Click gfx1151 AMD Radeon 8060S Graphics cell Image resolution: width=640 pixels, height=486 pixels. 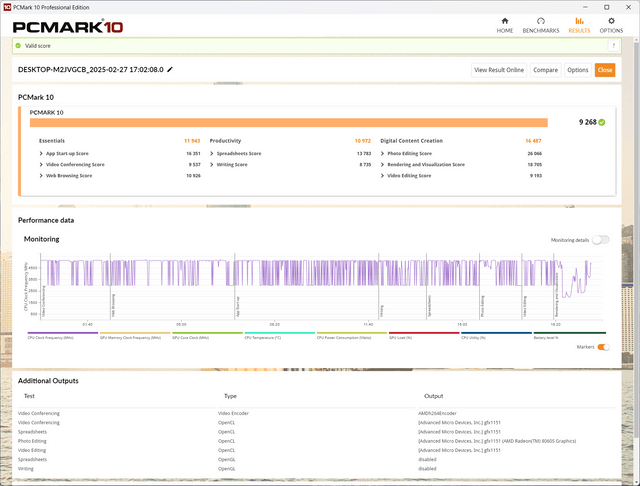tap(497, 441)
